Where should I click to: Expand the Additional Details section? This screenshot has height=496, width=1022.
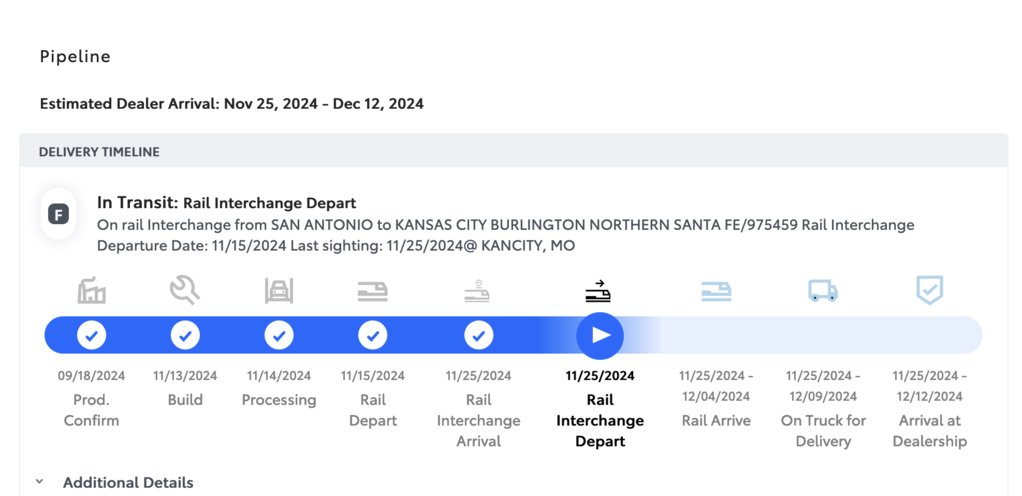click(128, 483)
